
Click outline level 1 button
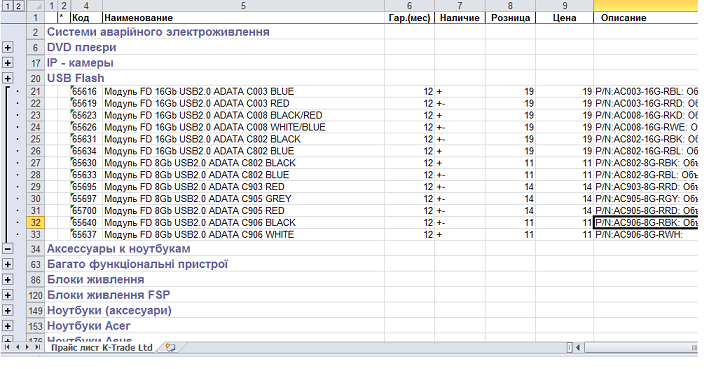coord(7,6)
